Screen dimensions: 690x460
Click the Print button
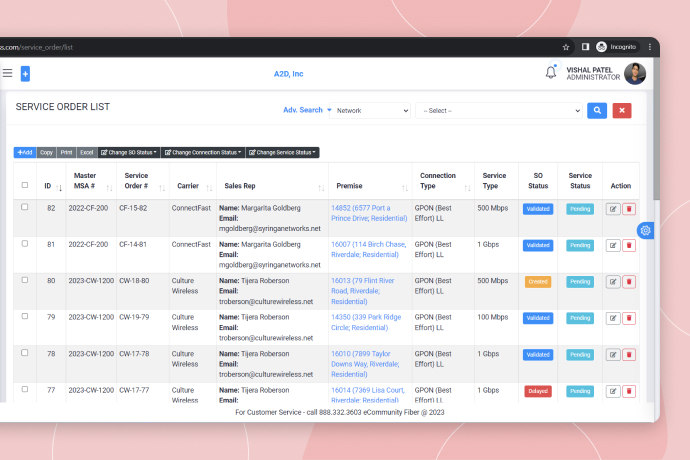[66, 152]
